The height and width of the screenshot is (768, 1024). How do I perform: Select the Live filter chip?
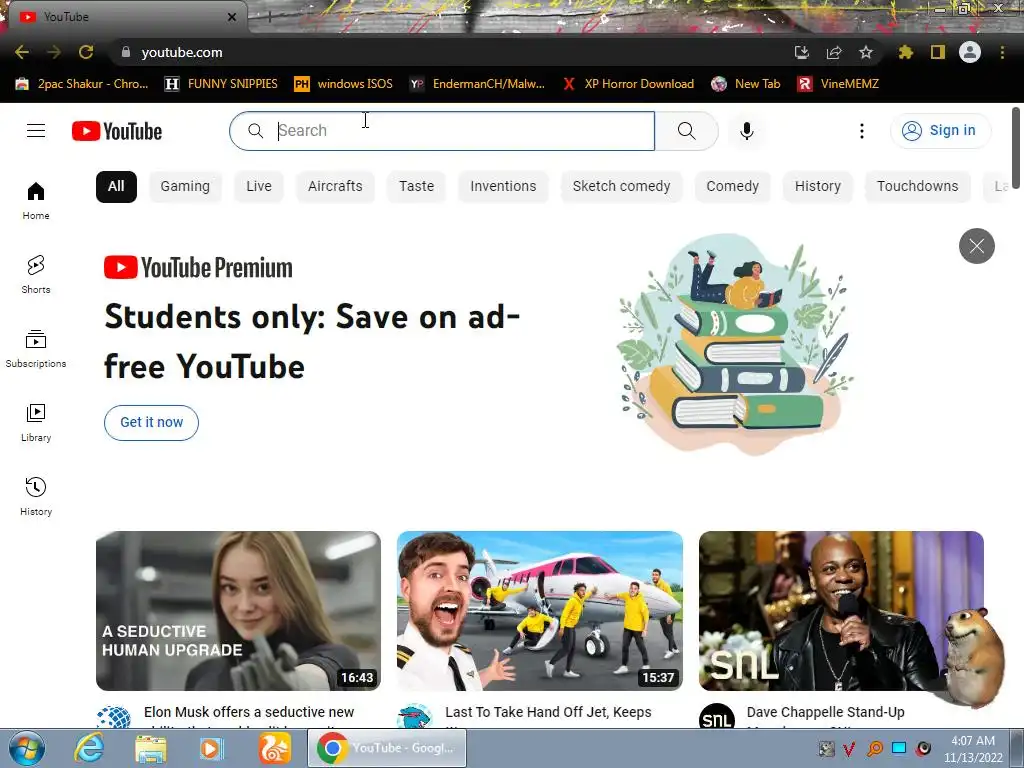point(259,186)
